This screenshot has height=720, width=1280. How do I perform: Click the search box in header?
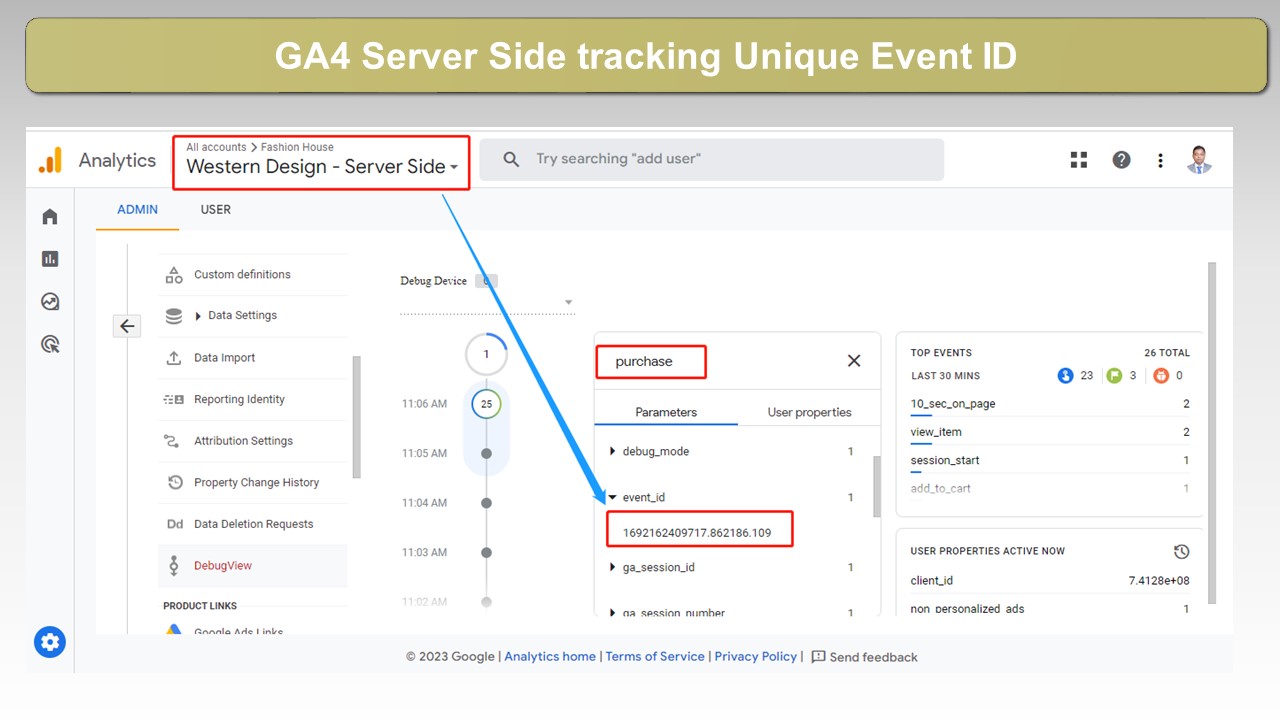coord(711,159)
